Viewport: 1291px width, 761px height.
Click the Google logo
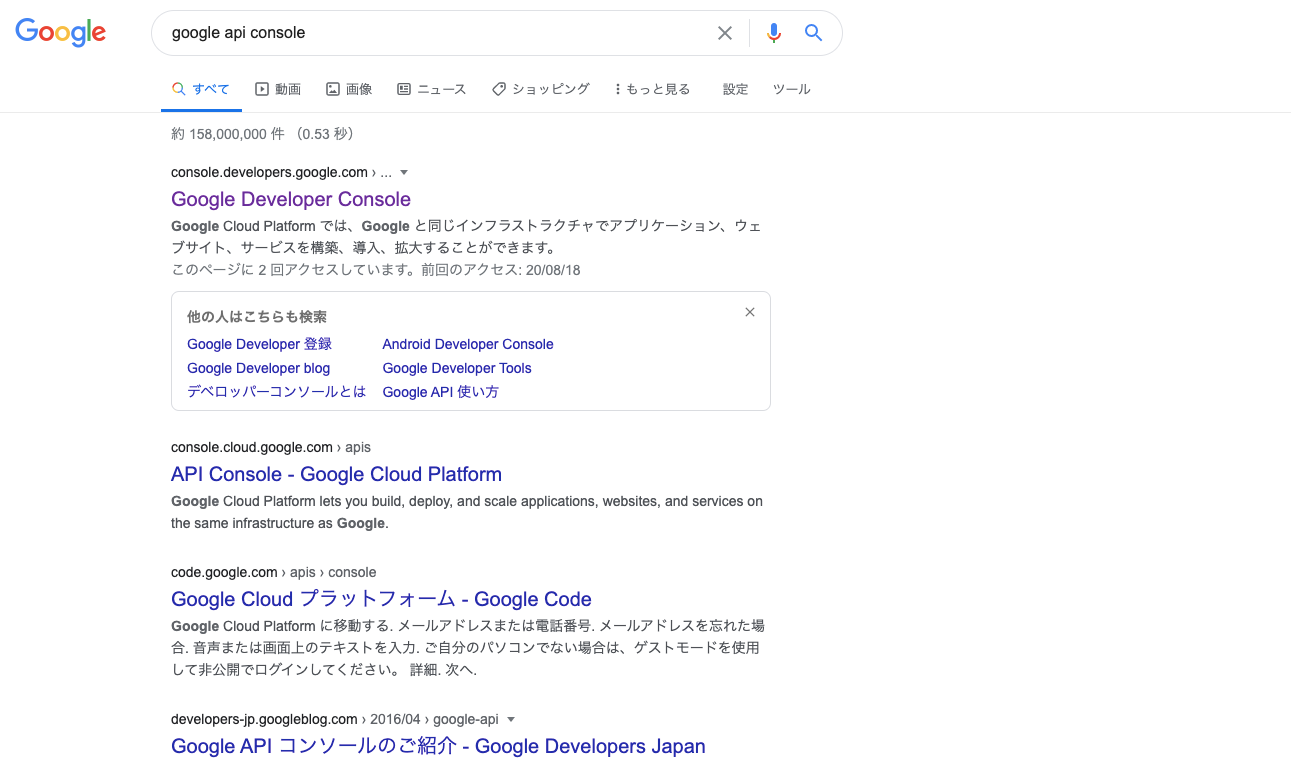tap(60, 32)
